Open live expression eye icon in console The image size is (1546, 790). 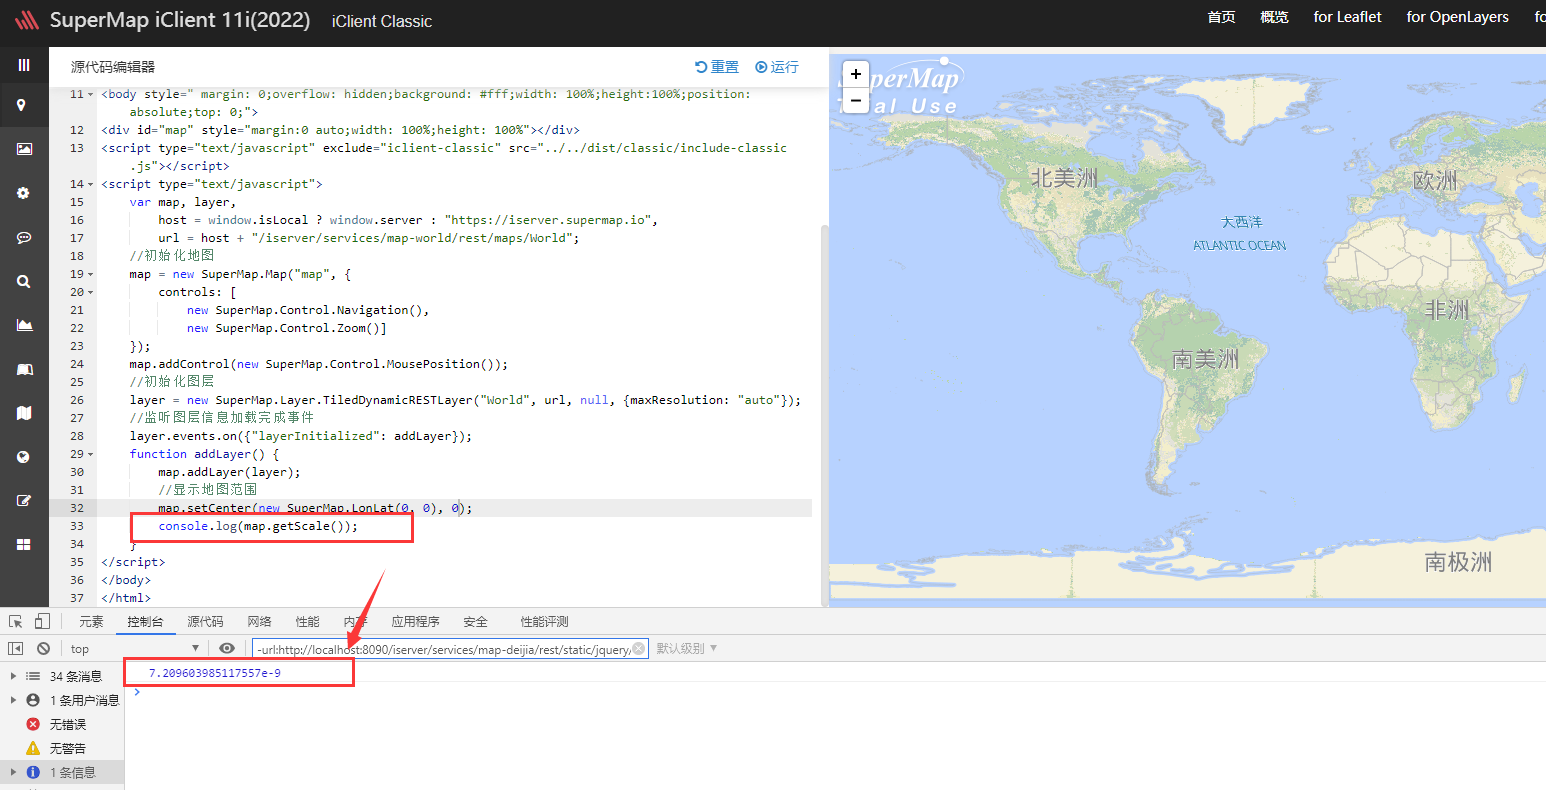pyautogui.click(x=227, y=648)
